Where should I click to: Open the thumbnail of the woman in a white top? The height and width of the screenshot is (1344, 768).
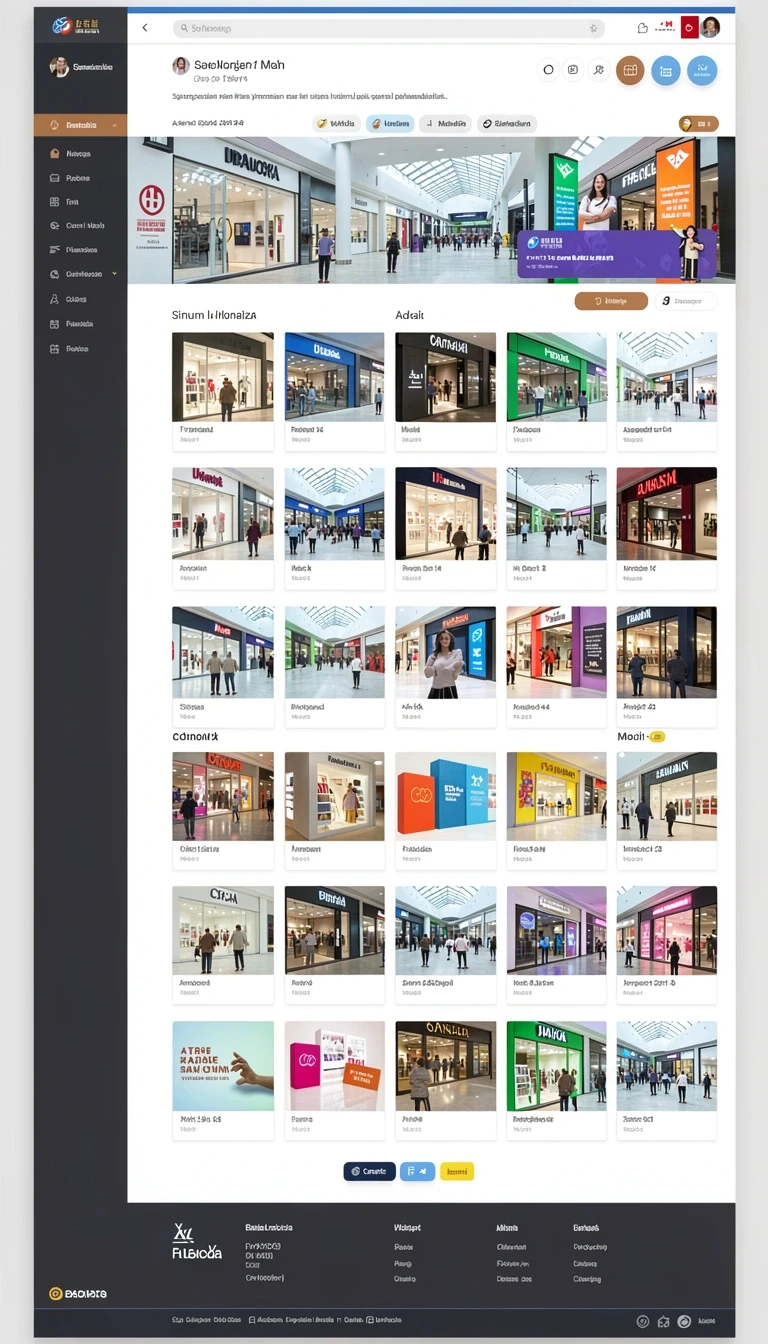coord(445,652)
